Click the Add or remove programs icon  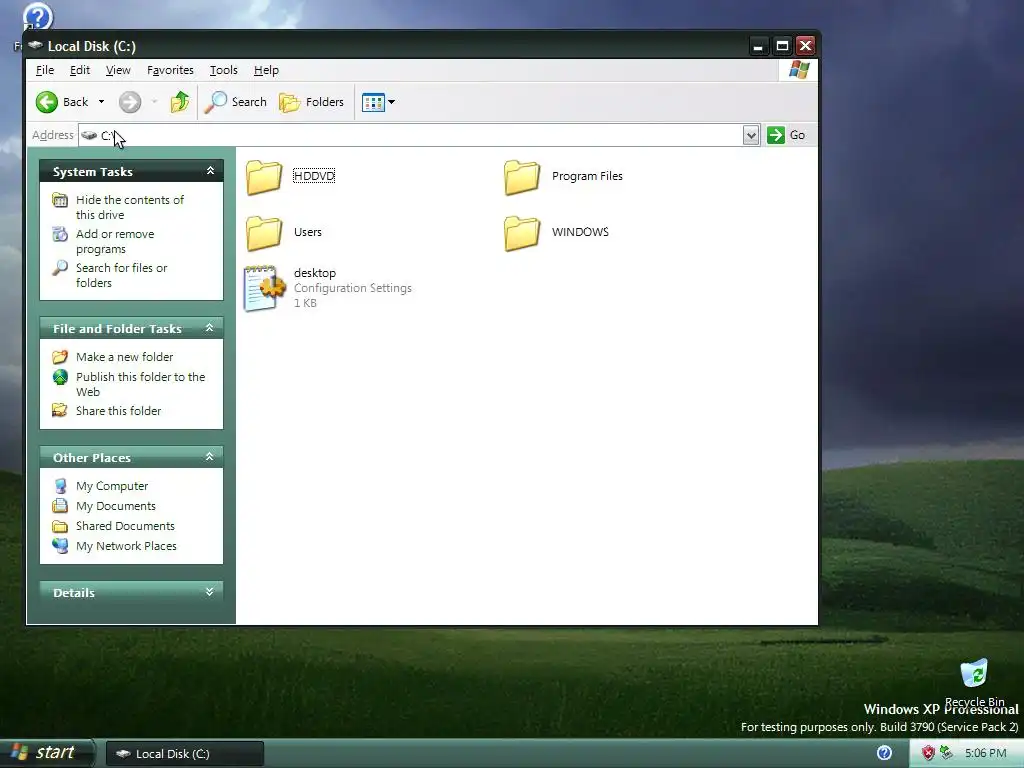60,234
